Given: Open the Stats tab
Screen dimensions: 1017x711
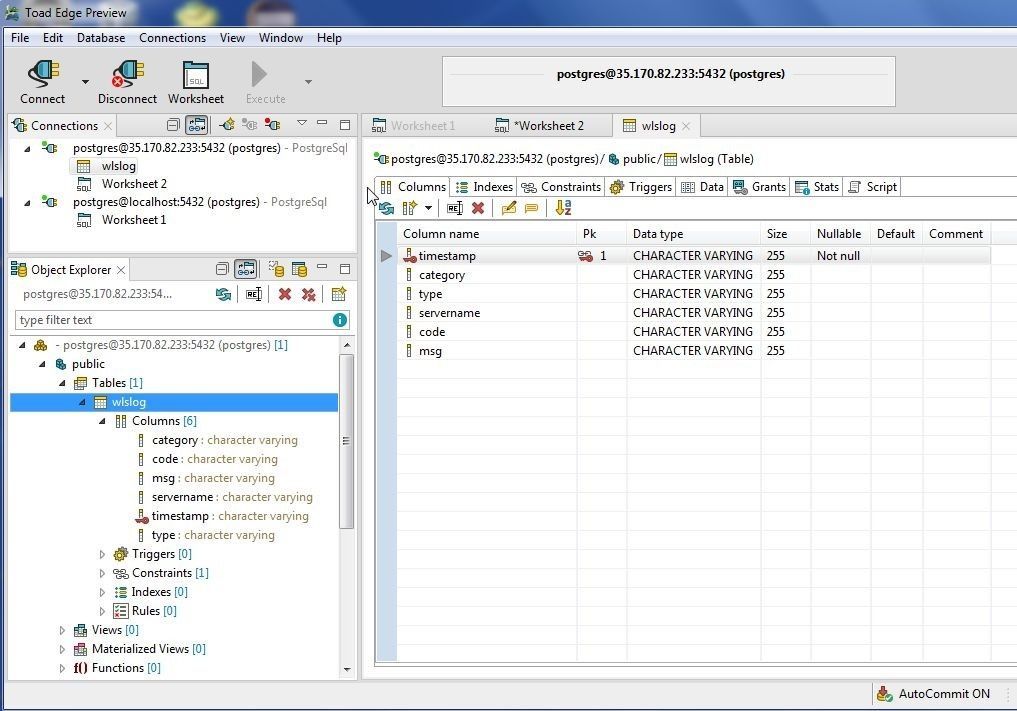Looking at the screenshot, I should (x=817, y=187).
